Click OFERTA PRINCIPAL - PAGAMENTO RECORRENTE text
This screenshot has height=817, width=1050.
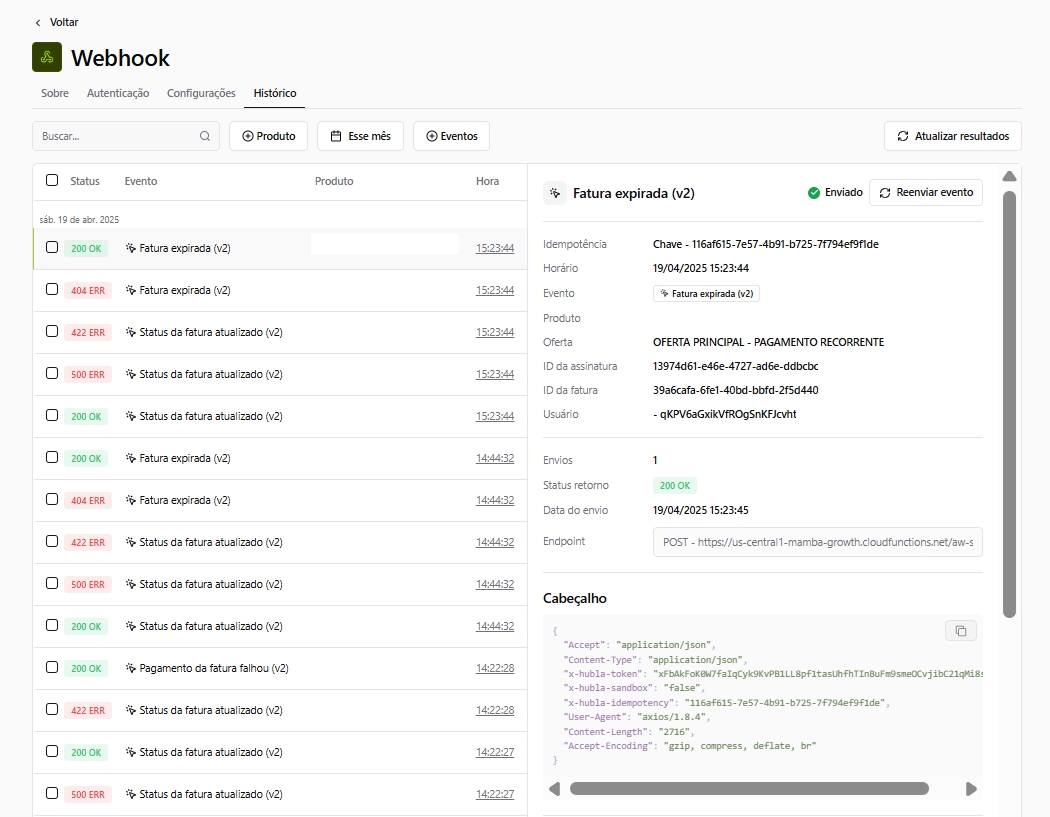(x=768, y=342)
